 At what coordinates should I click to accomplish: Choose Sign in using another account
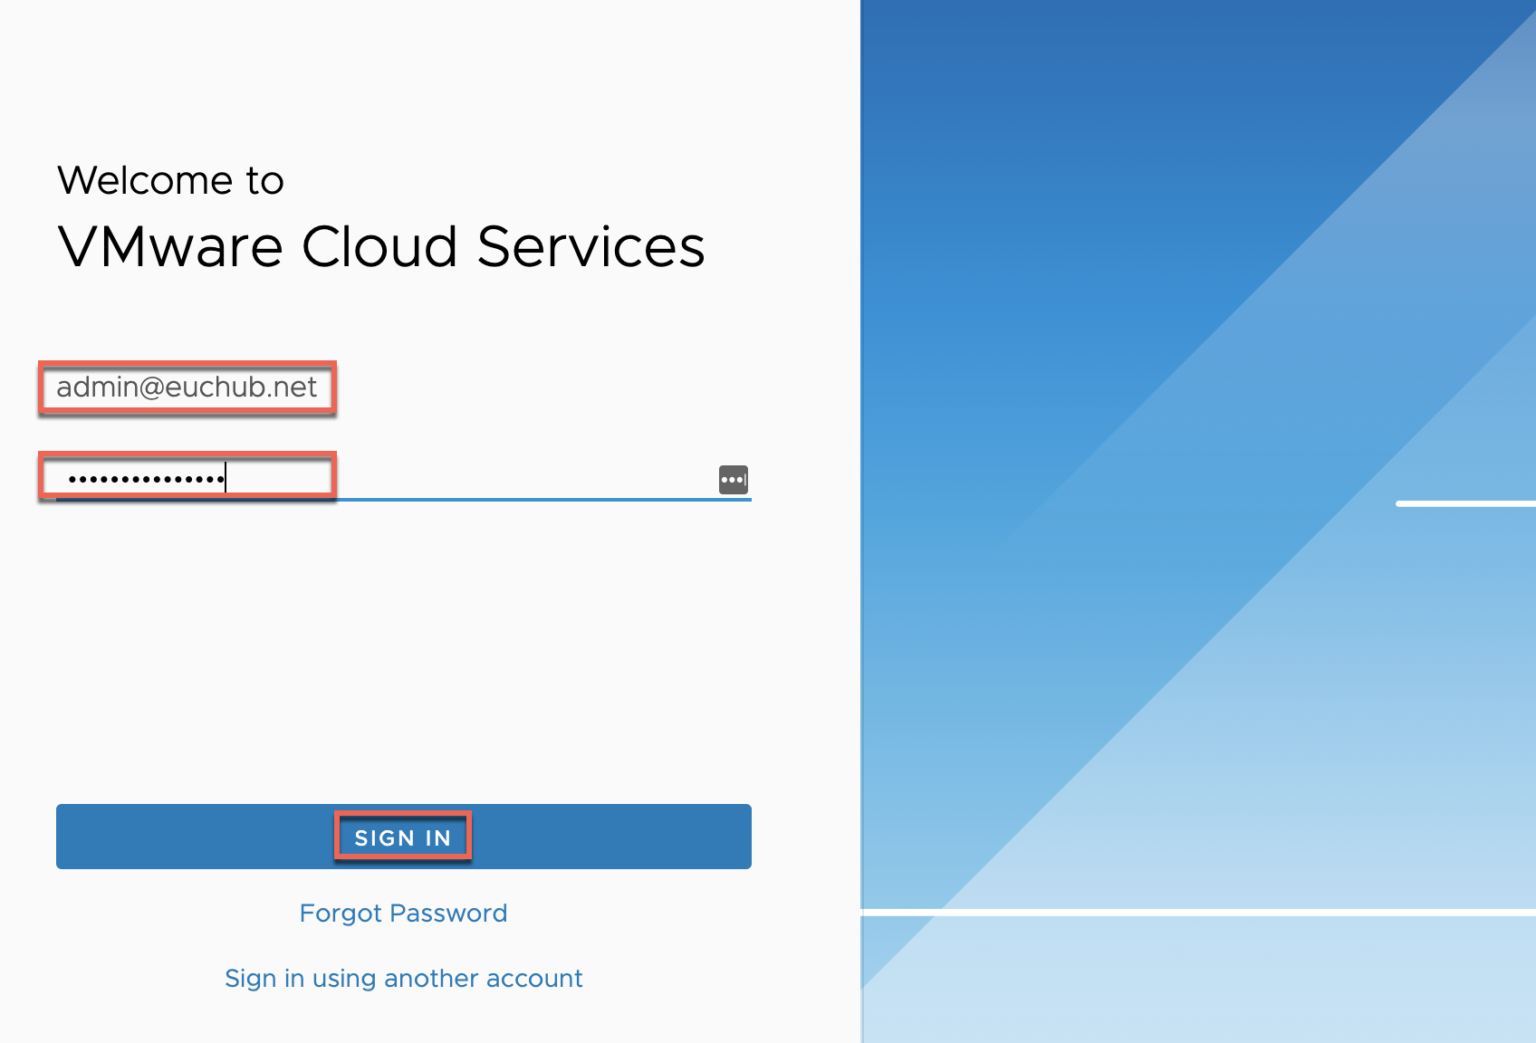click(x=403, y=978)
